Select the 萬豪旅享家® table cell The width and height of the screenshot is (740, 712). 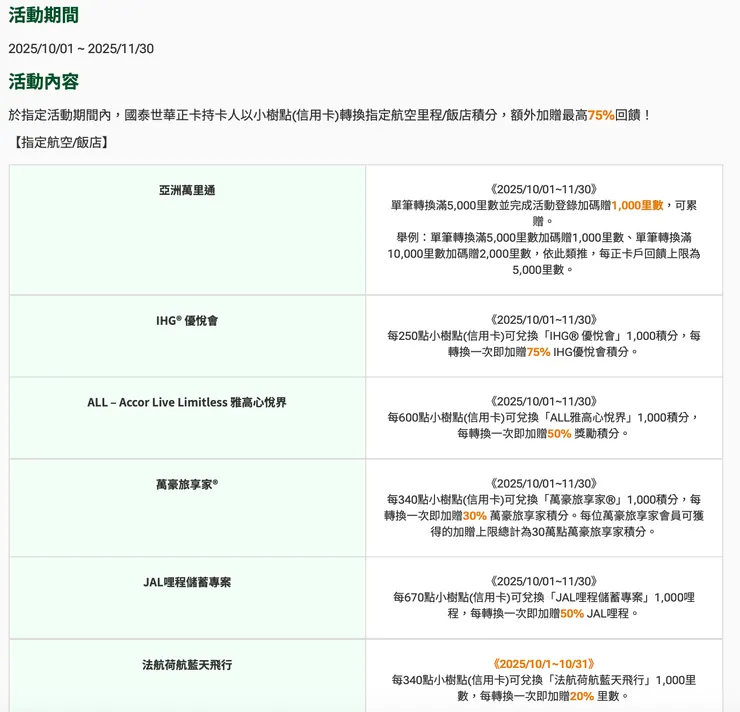click(187, 508)
